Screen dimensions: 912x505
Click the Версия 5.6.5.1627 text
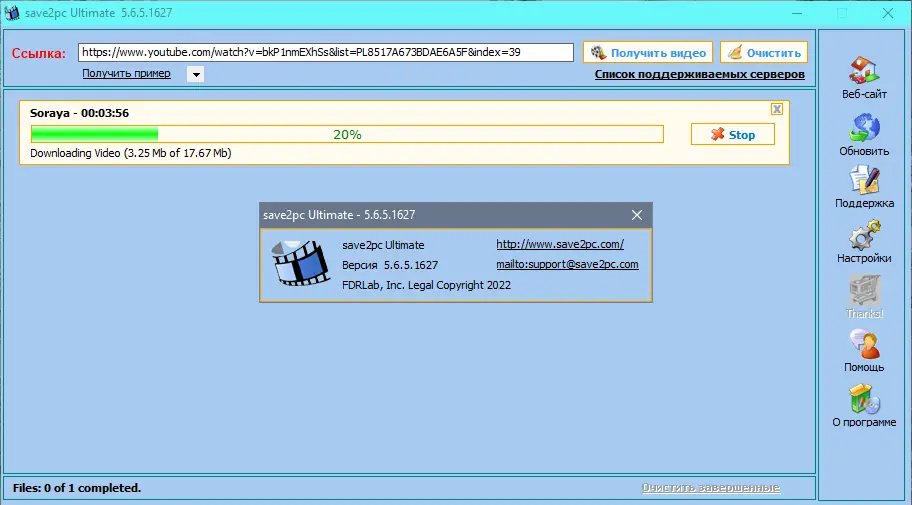coord(390,265)
